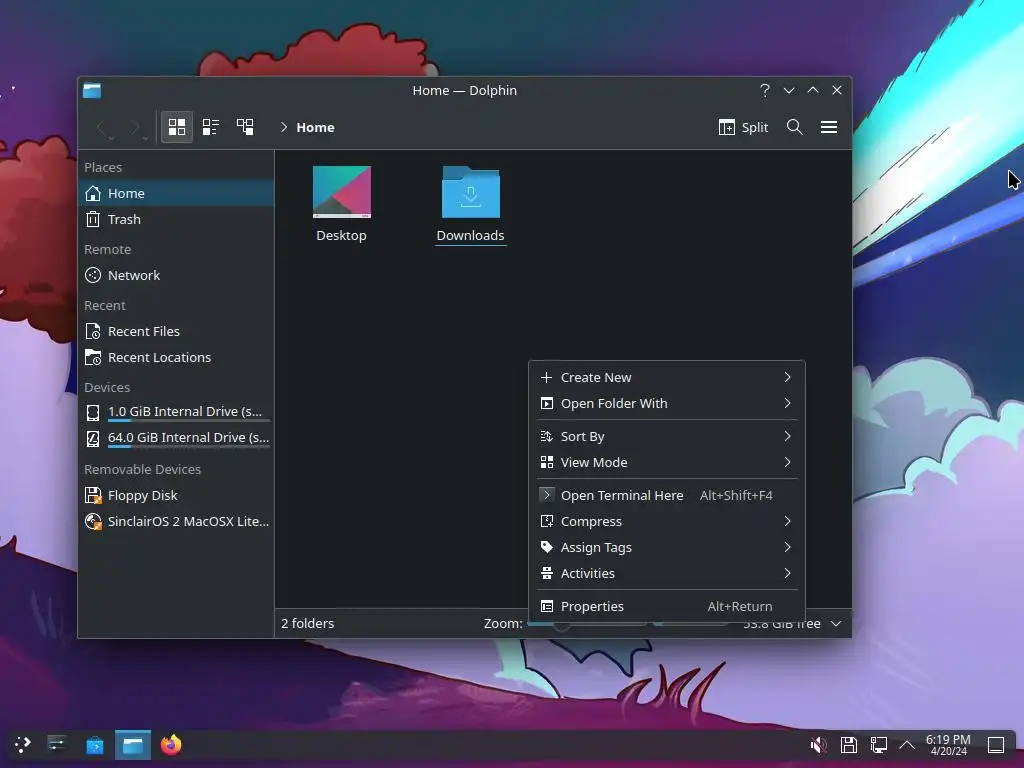Expand hidden system tray icons arrow

point(907,745)
